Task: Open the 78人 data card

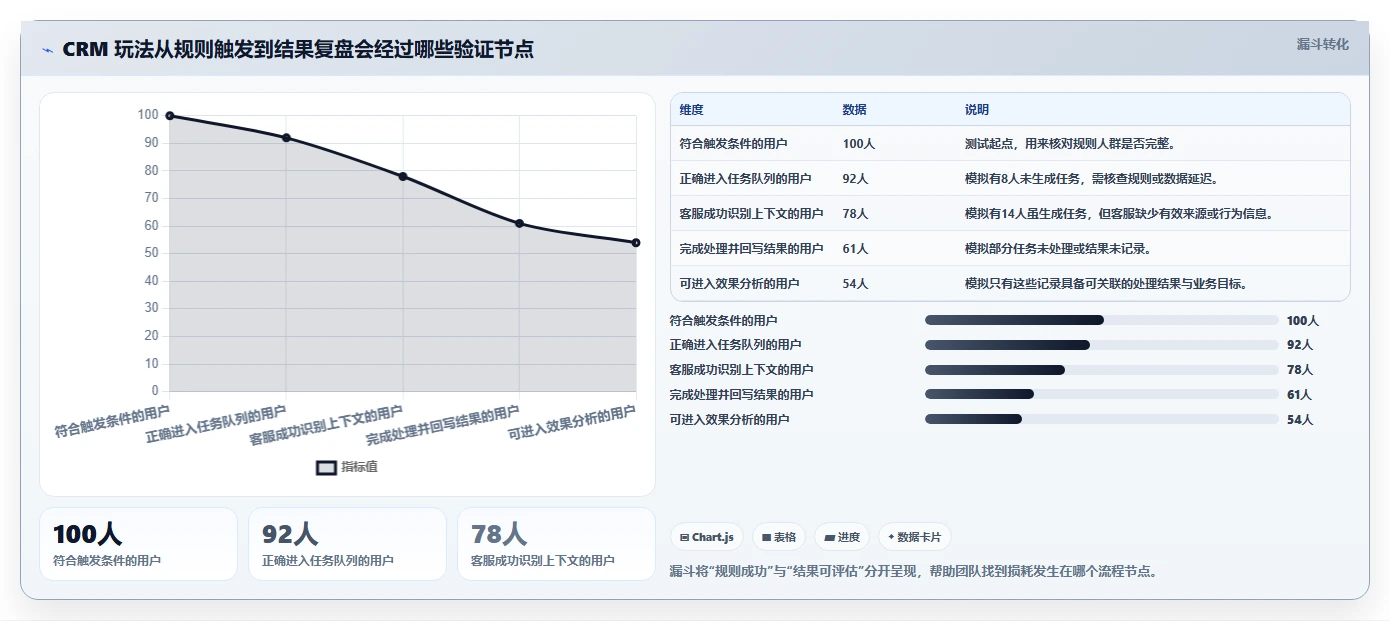Action: click(x=556, y=544)
